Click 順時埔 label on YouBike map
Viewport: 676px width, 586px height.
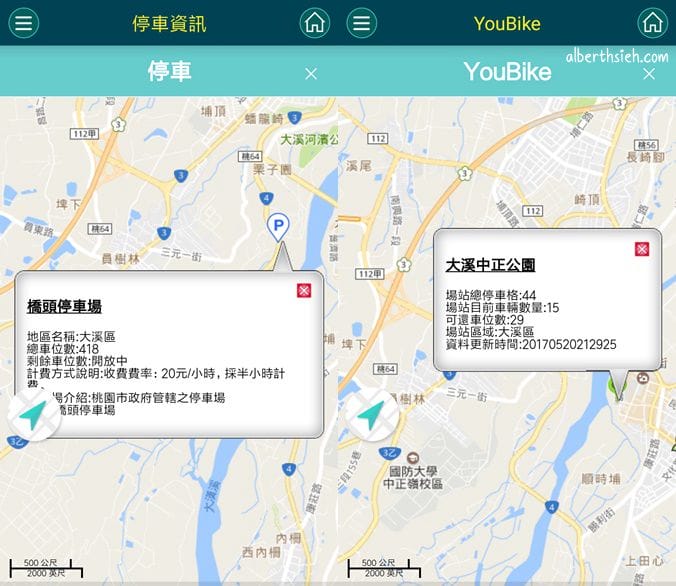(x=601, y=479)
